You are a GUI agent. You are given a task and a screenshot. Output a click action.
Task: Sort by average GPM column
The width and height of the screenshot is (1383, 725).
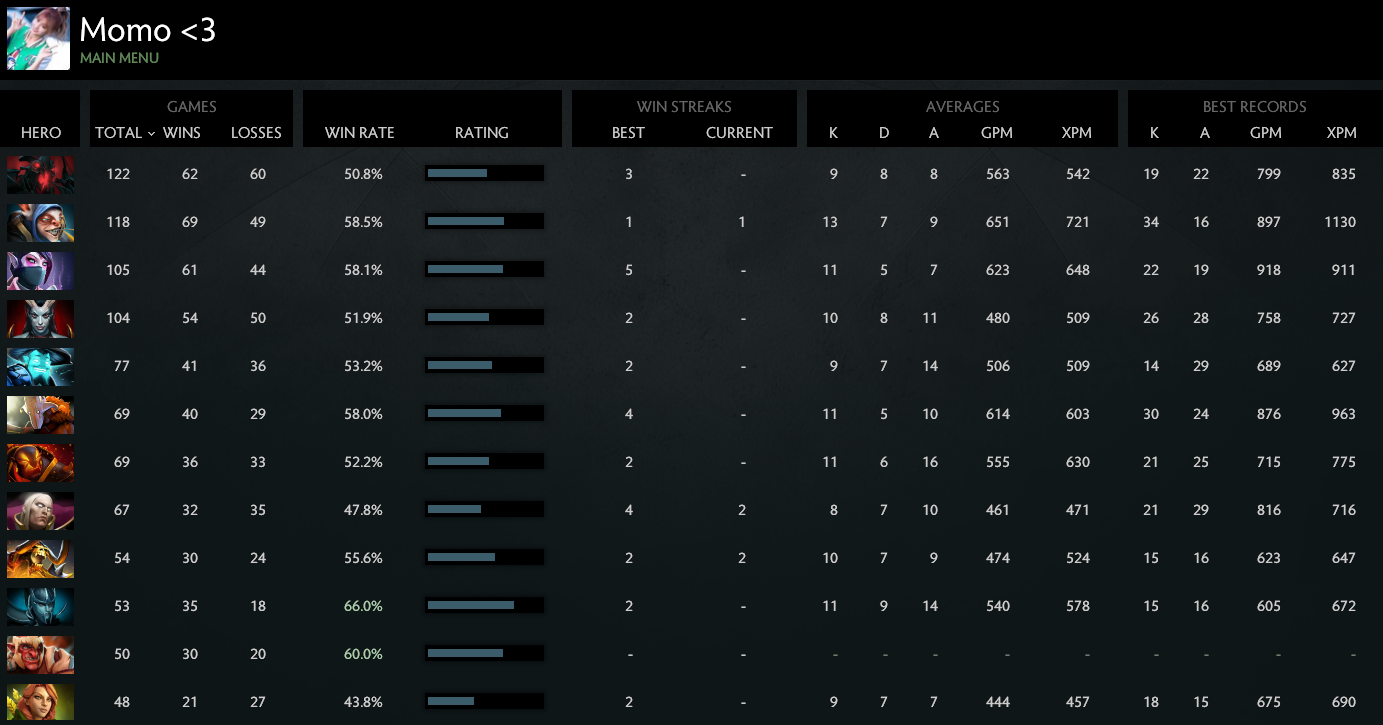997,132
